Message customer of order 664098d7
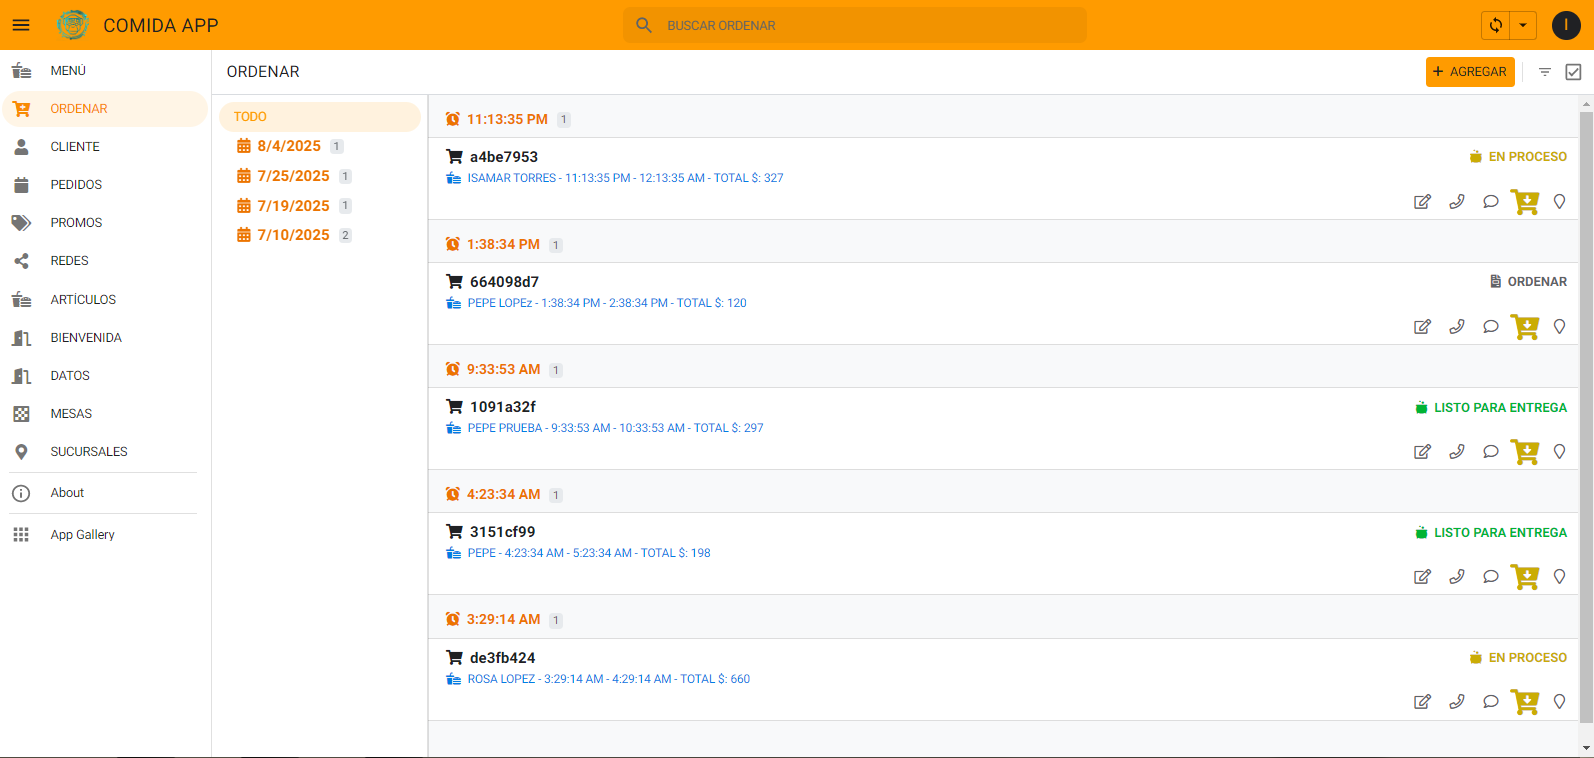The image size is (1594, 758). pyautogui.click(x=1491, y=327)
